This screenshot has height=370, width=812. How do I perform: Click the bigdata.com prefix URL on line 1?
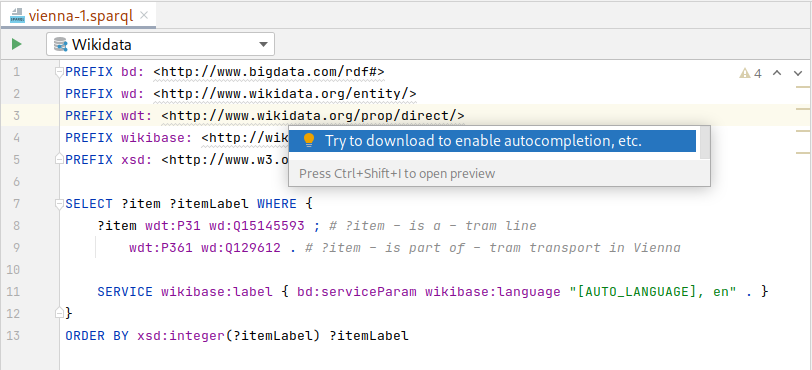point(269,72)
